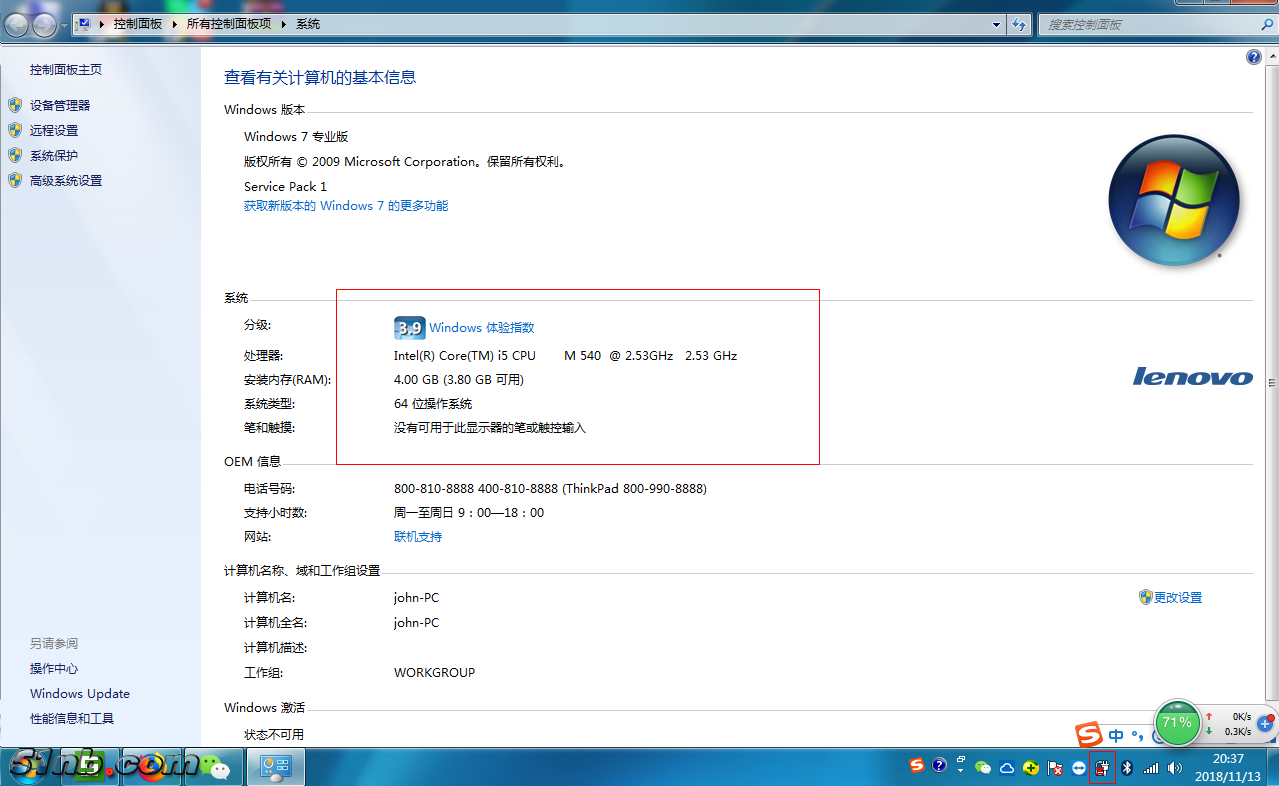The height and width of the screenshot is (786, 1279).
Task: Select 高级系统设置 in the left sidebar
Action: (x=66, y=181)
